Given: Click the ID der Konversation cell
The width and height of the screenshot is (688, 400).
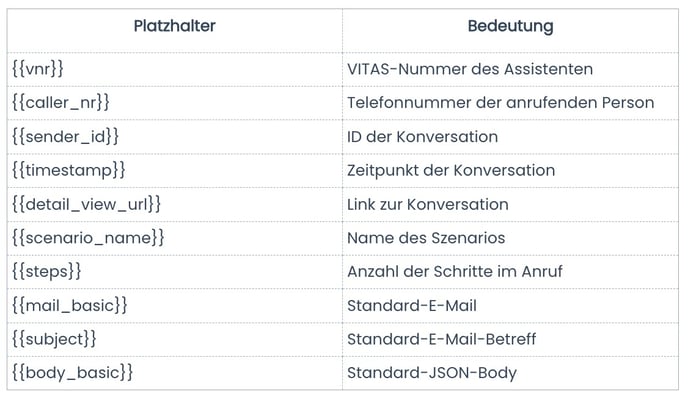Looking at the screenshot, I should pos(422,137).
